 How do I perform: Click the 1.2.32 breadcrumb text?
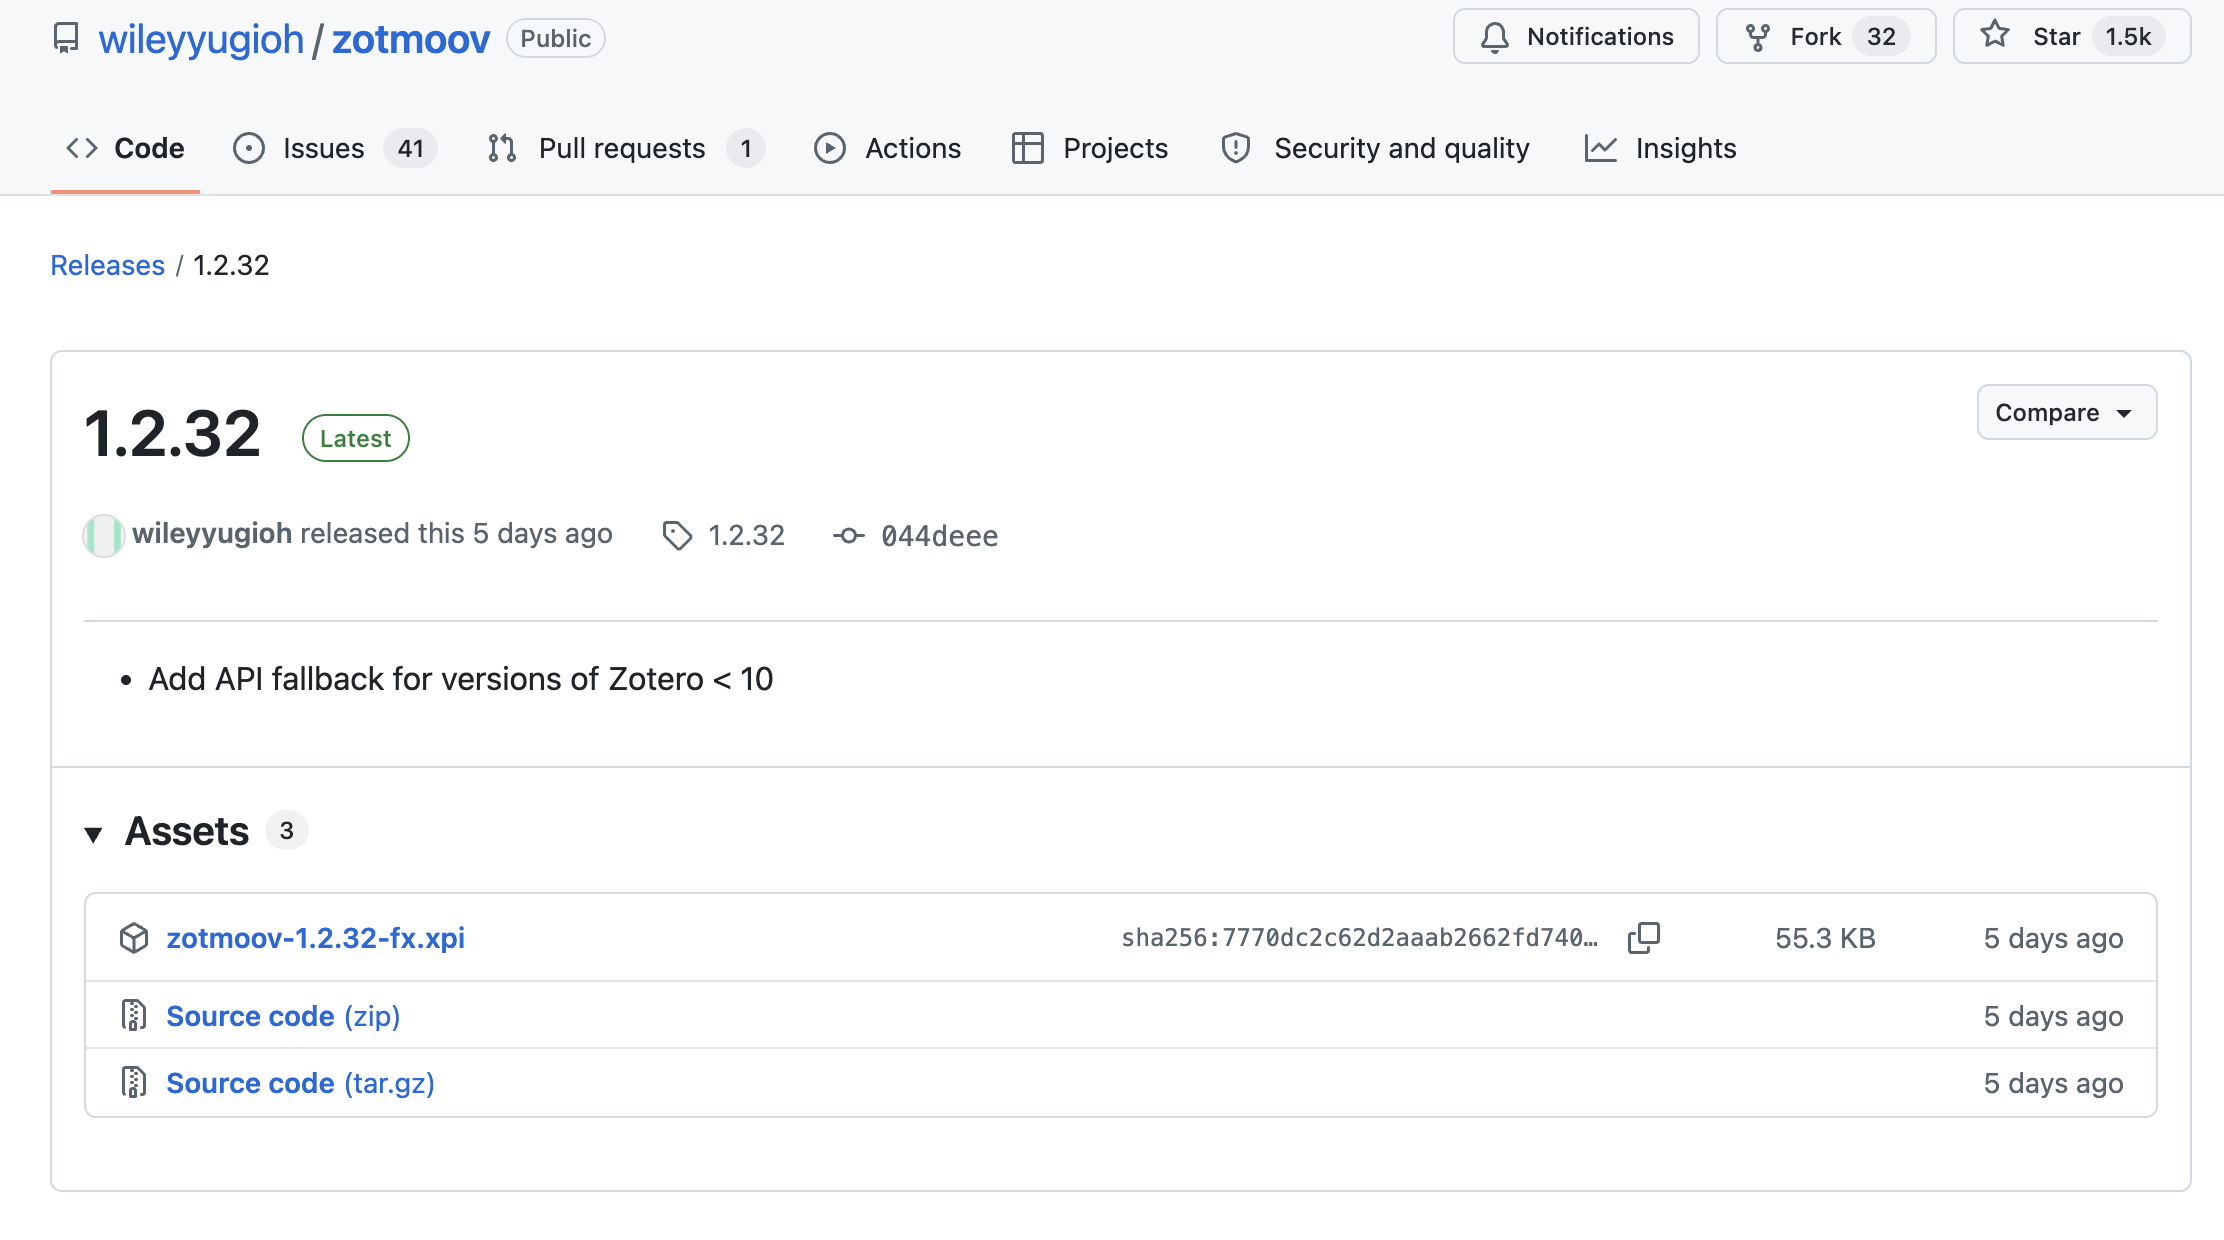coord(231,265)
